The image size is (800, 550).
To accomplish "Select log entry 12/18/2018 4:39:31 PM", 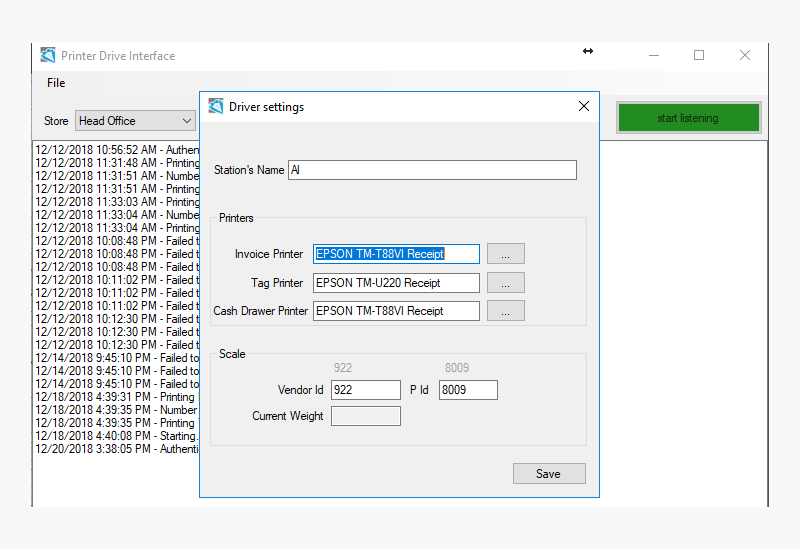I will [x=117, y=397].
